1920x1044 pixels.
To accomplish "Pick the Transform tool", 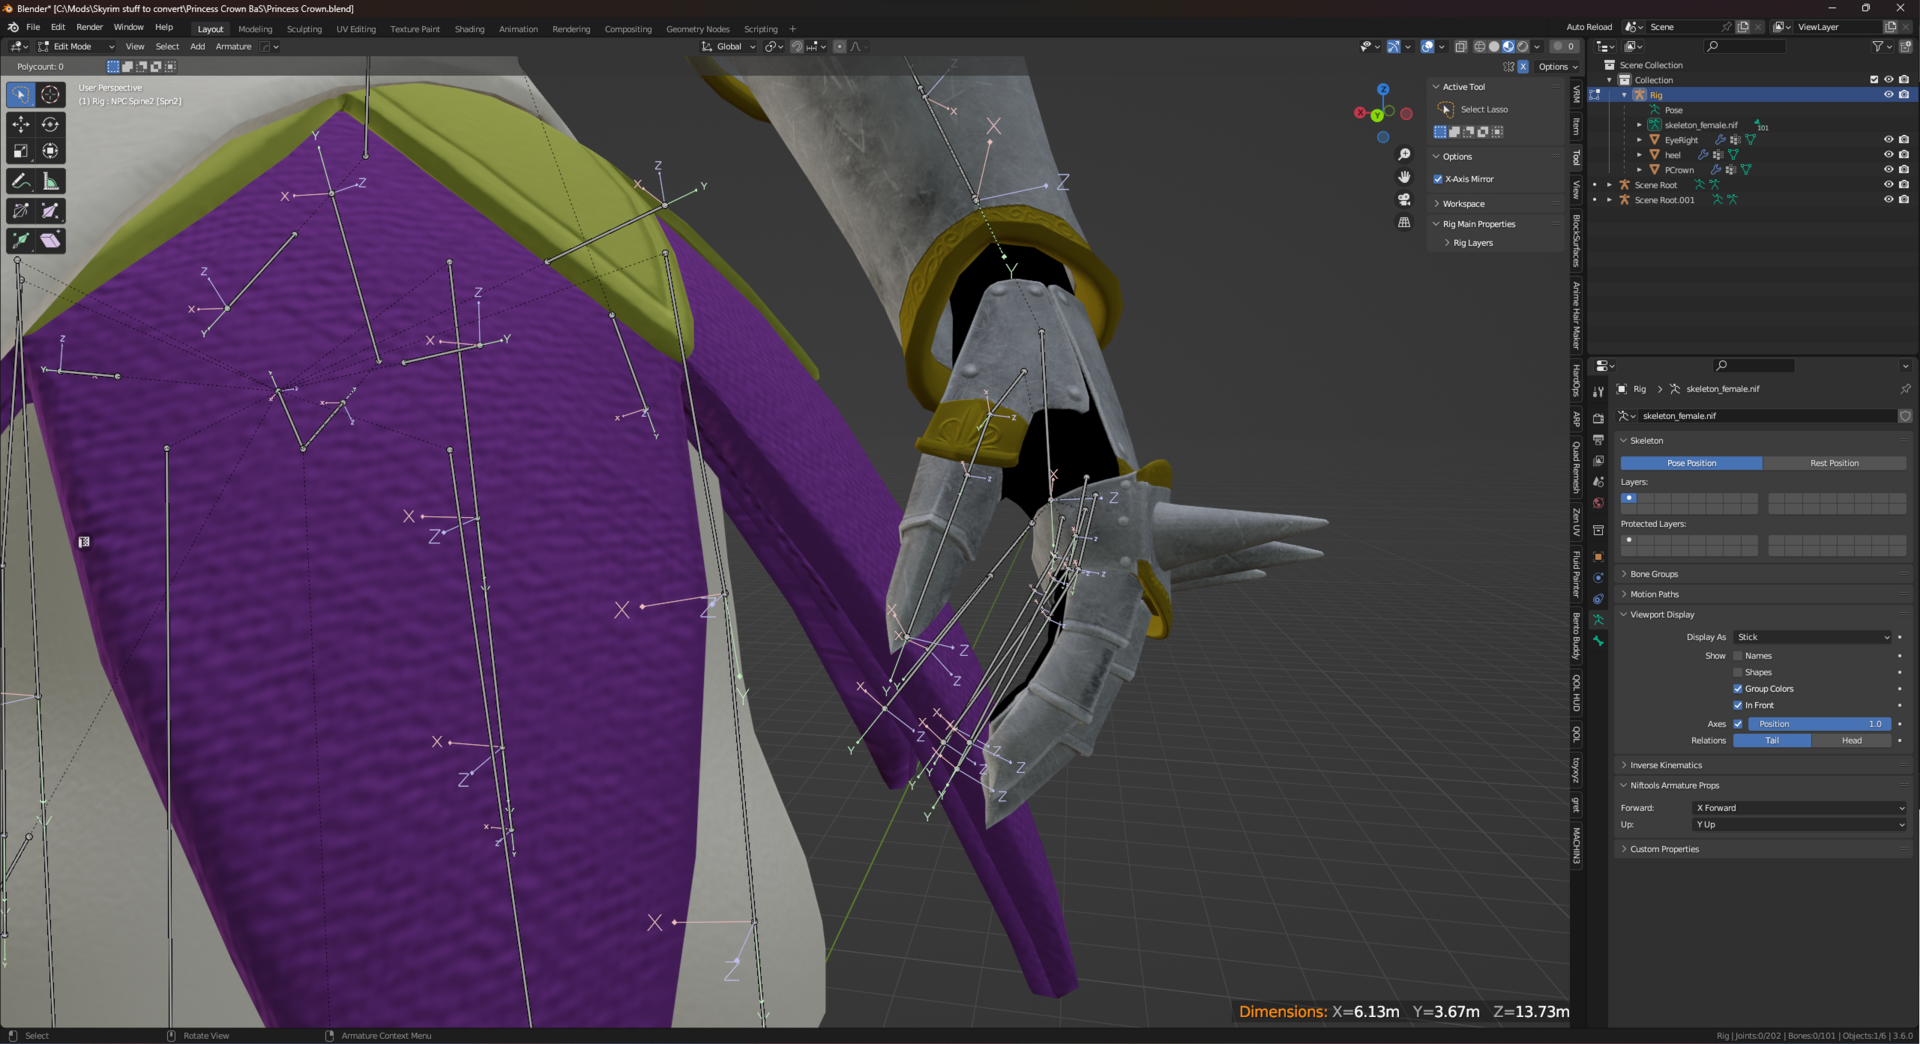I will 50,151.
